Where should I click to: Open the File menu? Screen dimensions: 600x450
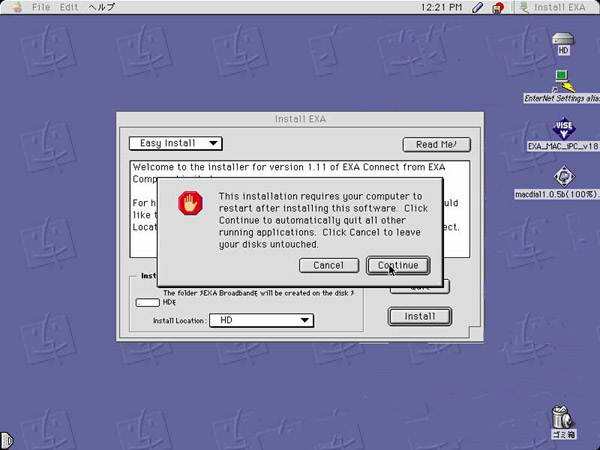(x=41, y=8)
